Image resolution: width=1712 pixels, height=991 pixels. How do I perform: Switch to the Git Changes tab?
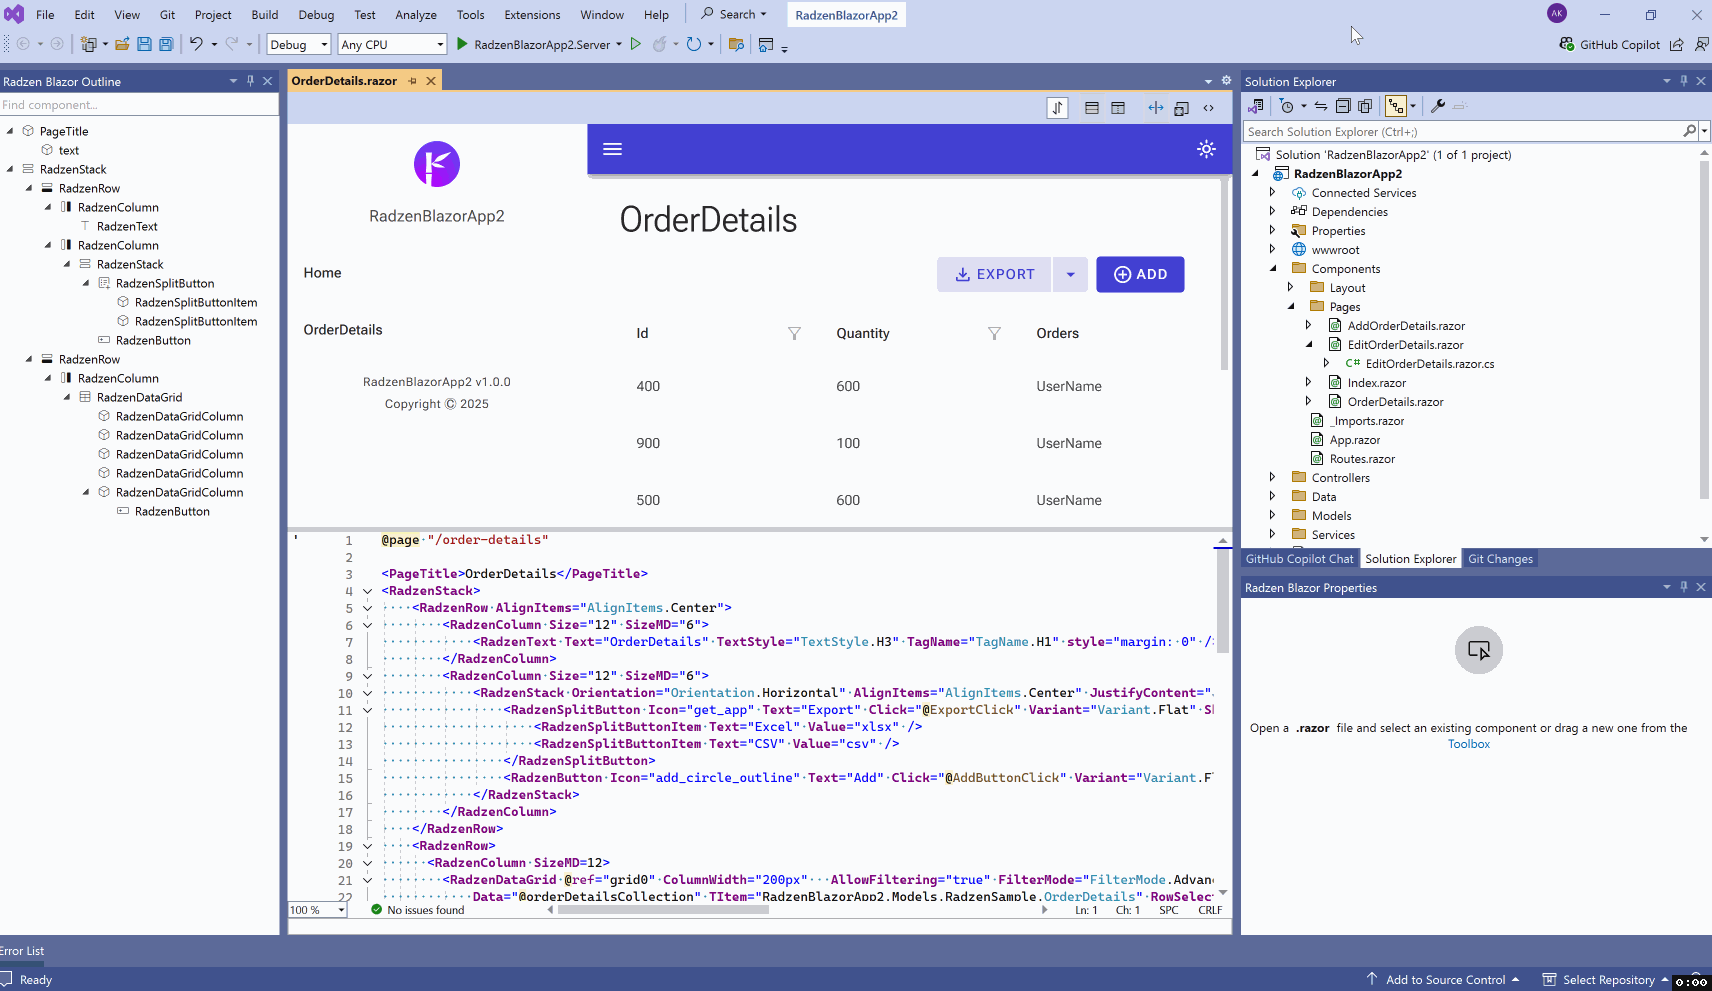pyautogui.click(x=1500, y=559)
